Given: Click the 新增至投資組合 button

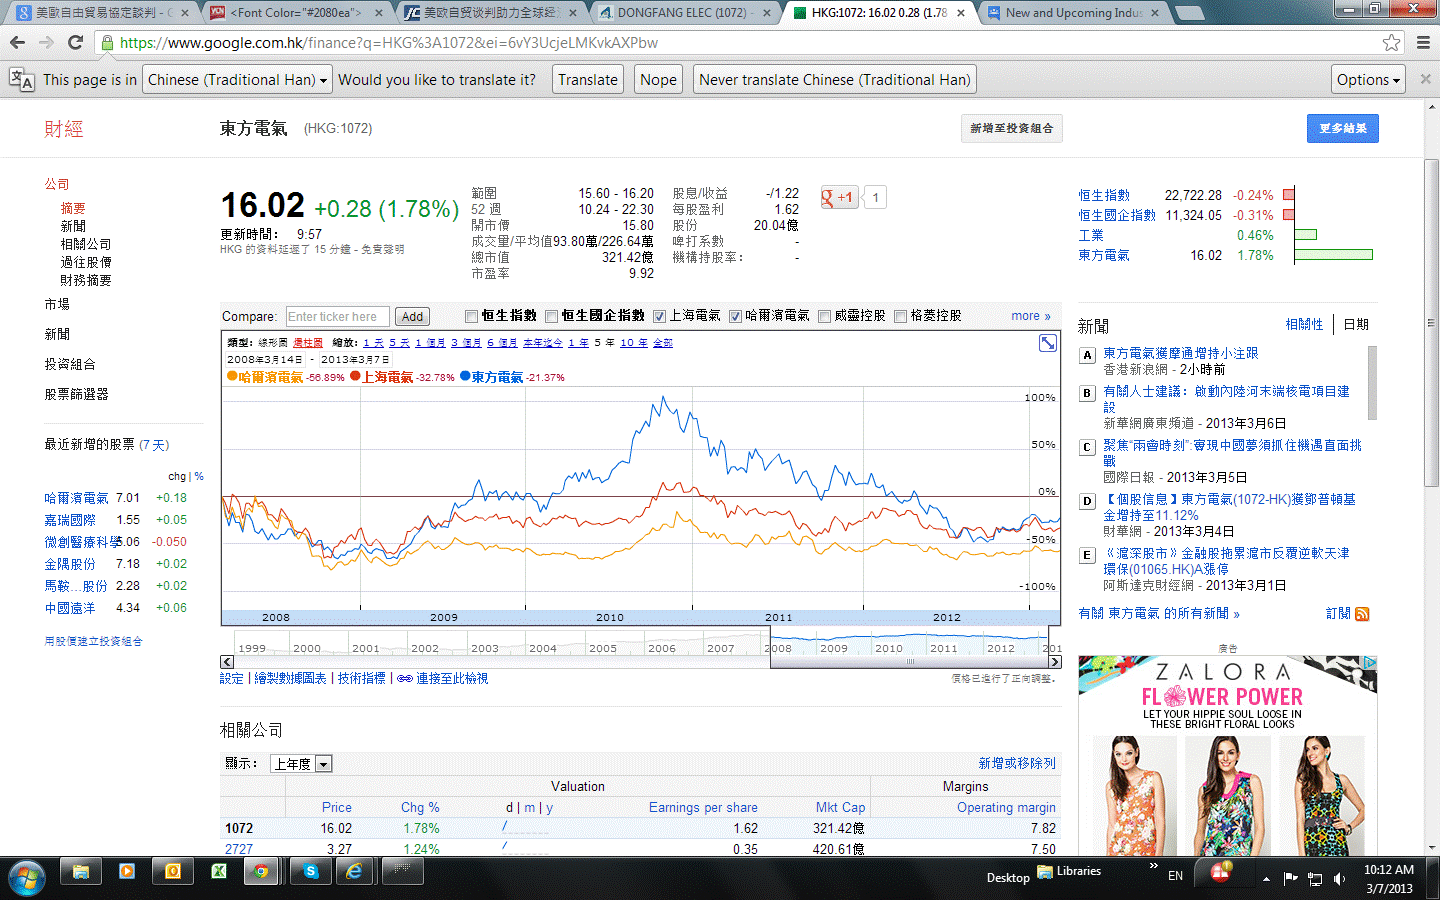Looking at the screenshot, I should coord(1011,128).
